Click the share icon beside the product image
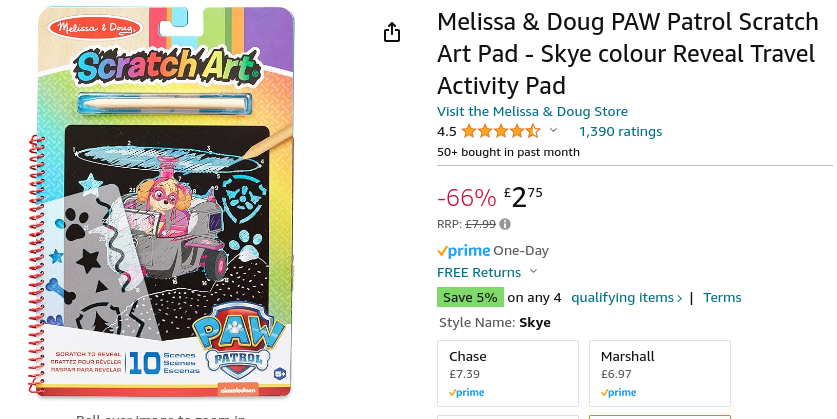Viewport: 837px width, 419px height. [392, 33]
